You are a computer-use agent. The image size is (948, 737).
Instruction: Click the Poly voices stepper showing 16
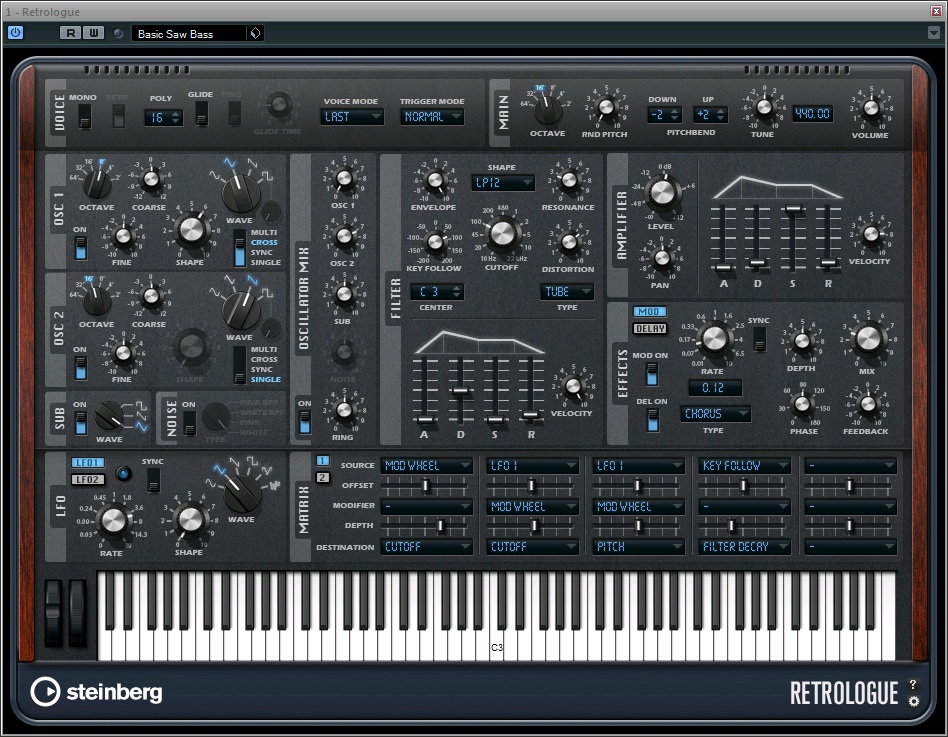click(164, 118)
